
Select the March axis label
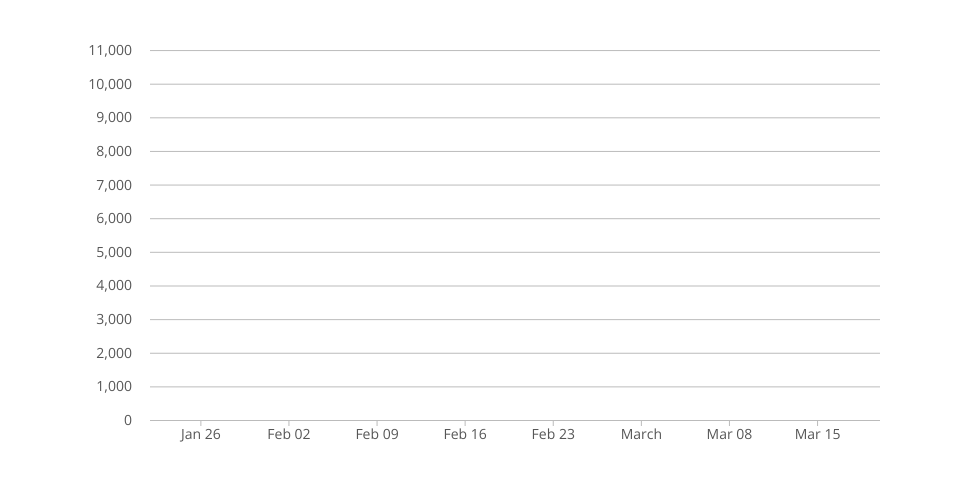[641, 434]
